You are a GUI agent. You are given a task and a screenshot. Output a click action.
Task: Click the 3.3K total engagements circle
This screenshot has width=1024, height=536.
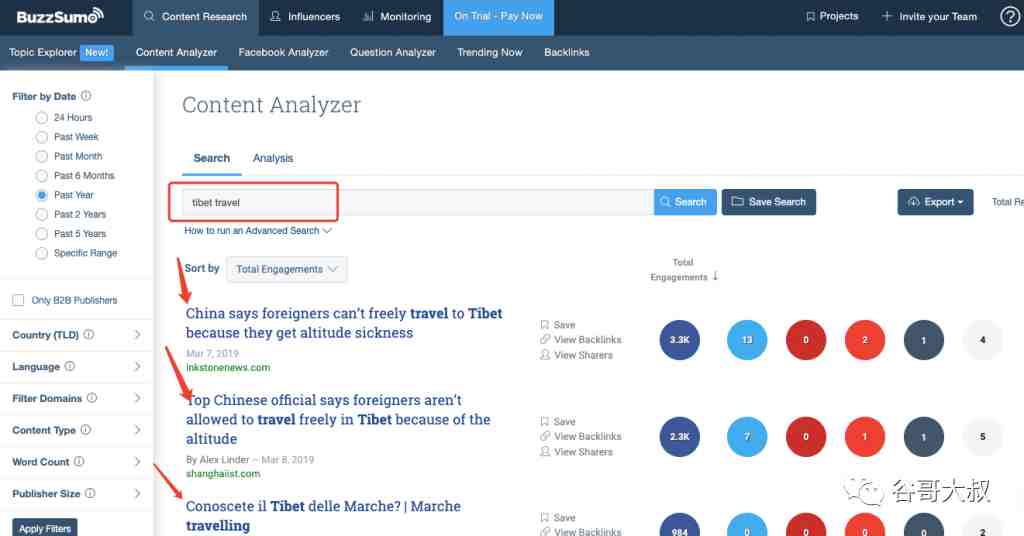click(679, 339)
